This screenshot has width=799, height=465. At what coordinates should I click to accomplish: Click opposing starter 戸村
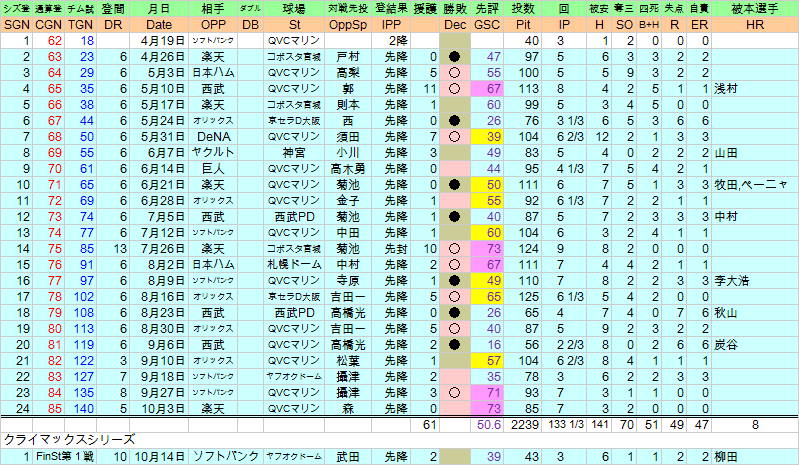tap(348, 57)
